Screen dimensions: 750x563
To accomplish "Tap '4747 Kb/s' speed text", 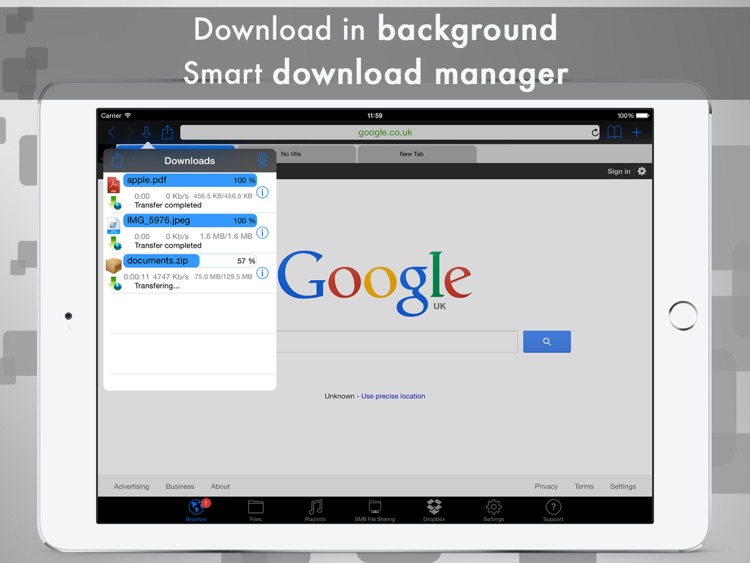I will (171, 276).
